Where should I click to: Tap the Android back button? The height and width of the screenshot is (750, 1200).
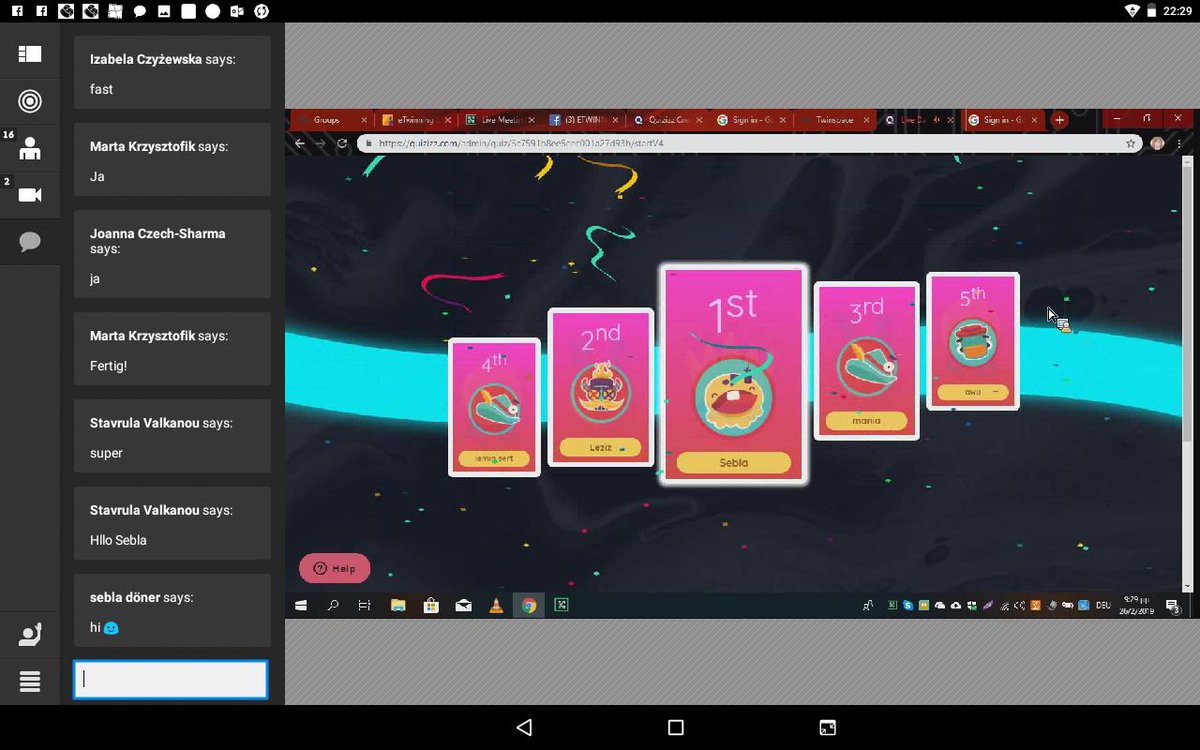point(524,727)
